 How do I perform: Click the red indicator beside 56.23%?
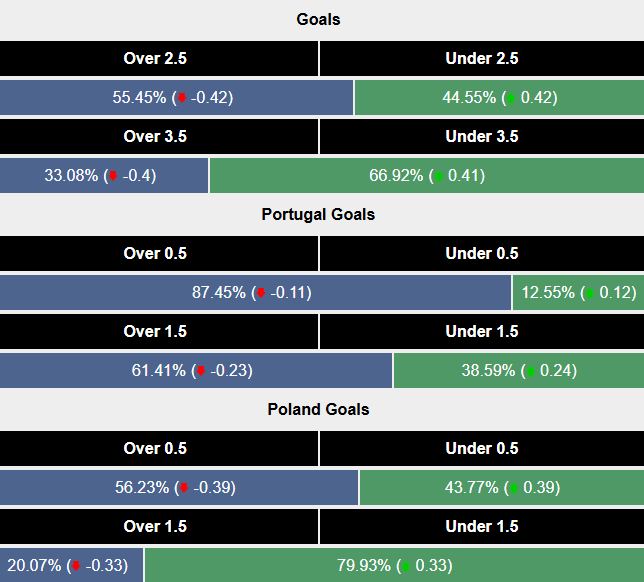[x=183, y=489]
